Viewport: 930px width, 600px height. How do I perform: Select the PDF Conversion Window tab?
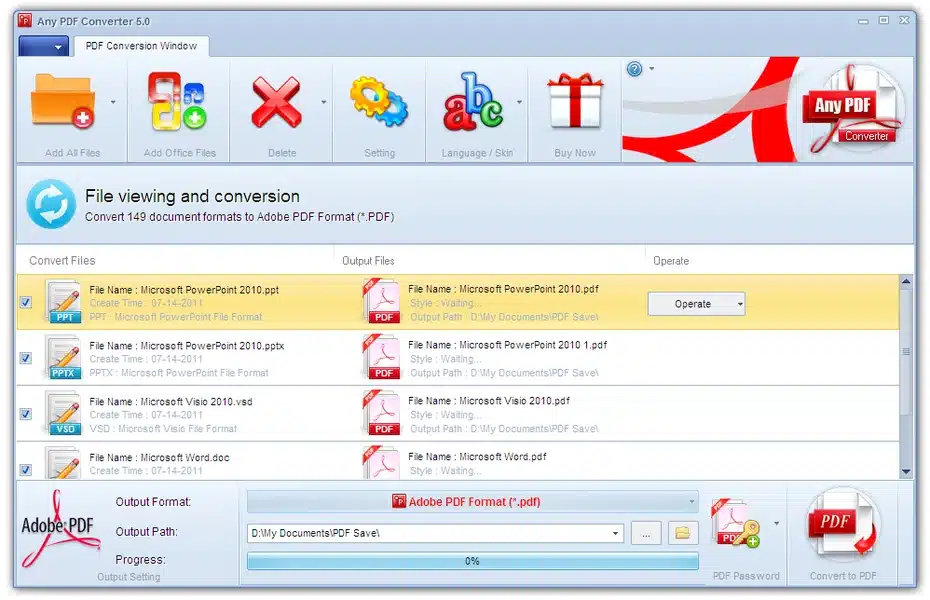[x=141, y=46]
